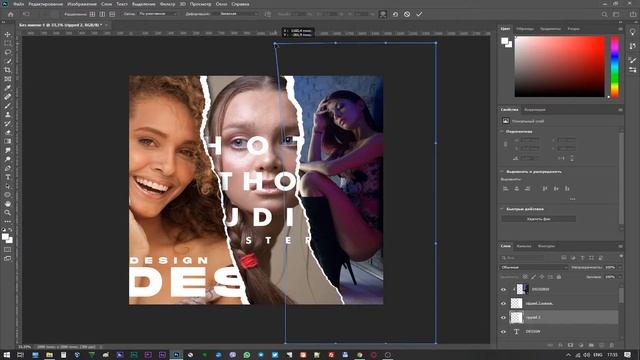Image resolution: width=640 pixels, height=360 pixels.
Task: Toggle lock all padlock icon
Action: coord(559,277)
